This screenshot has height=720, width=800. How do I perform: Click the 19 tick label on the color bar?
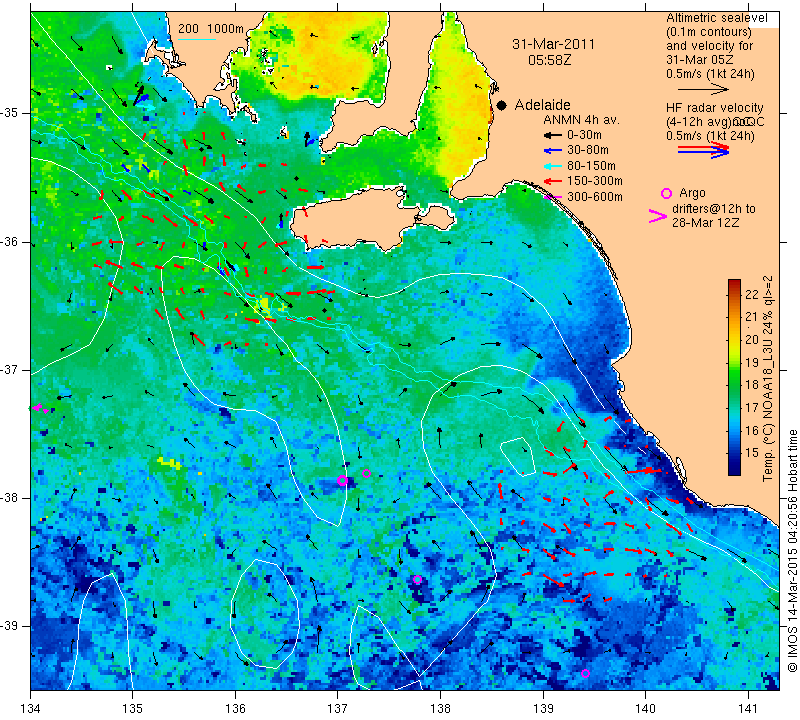[752, 362]
